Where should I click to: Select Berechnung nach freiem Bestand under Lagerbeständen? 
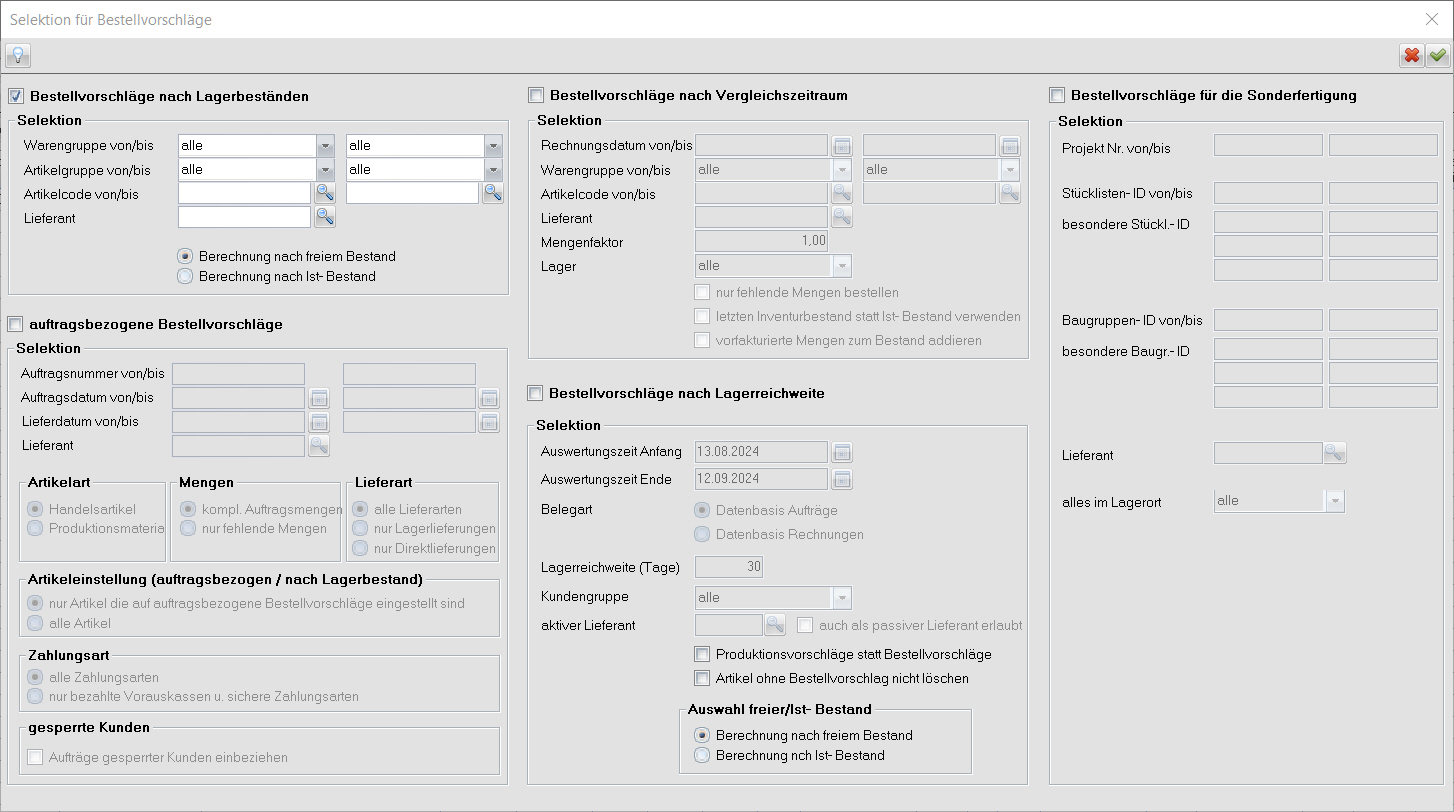(x=184, y=256)
